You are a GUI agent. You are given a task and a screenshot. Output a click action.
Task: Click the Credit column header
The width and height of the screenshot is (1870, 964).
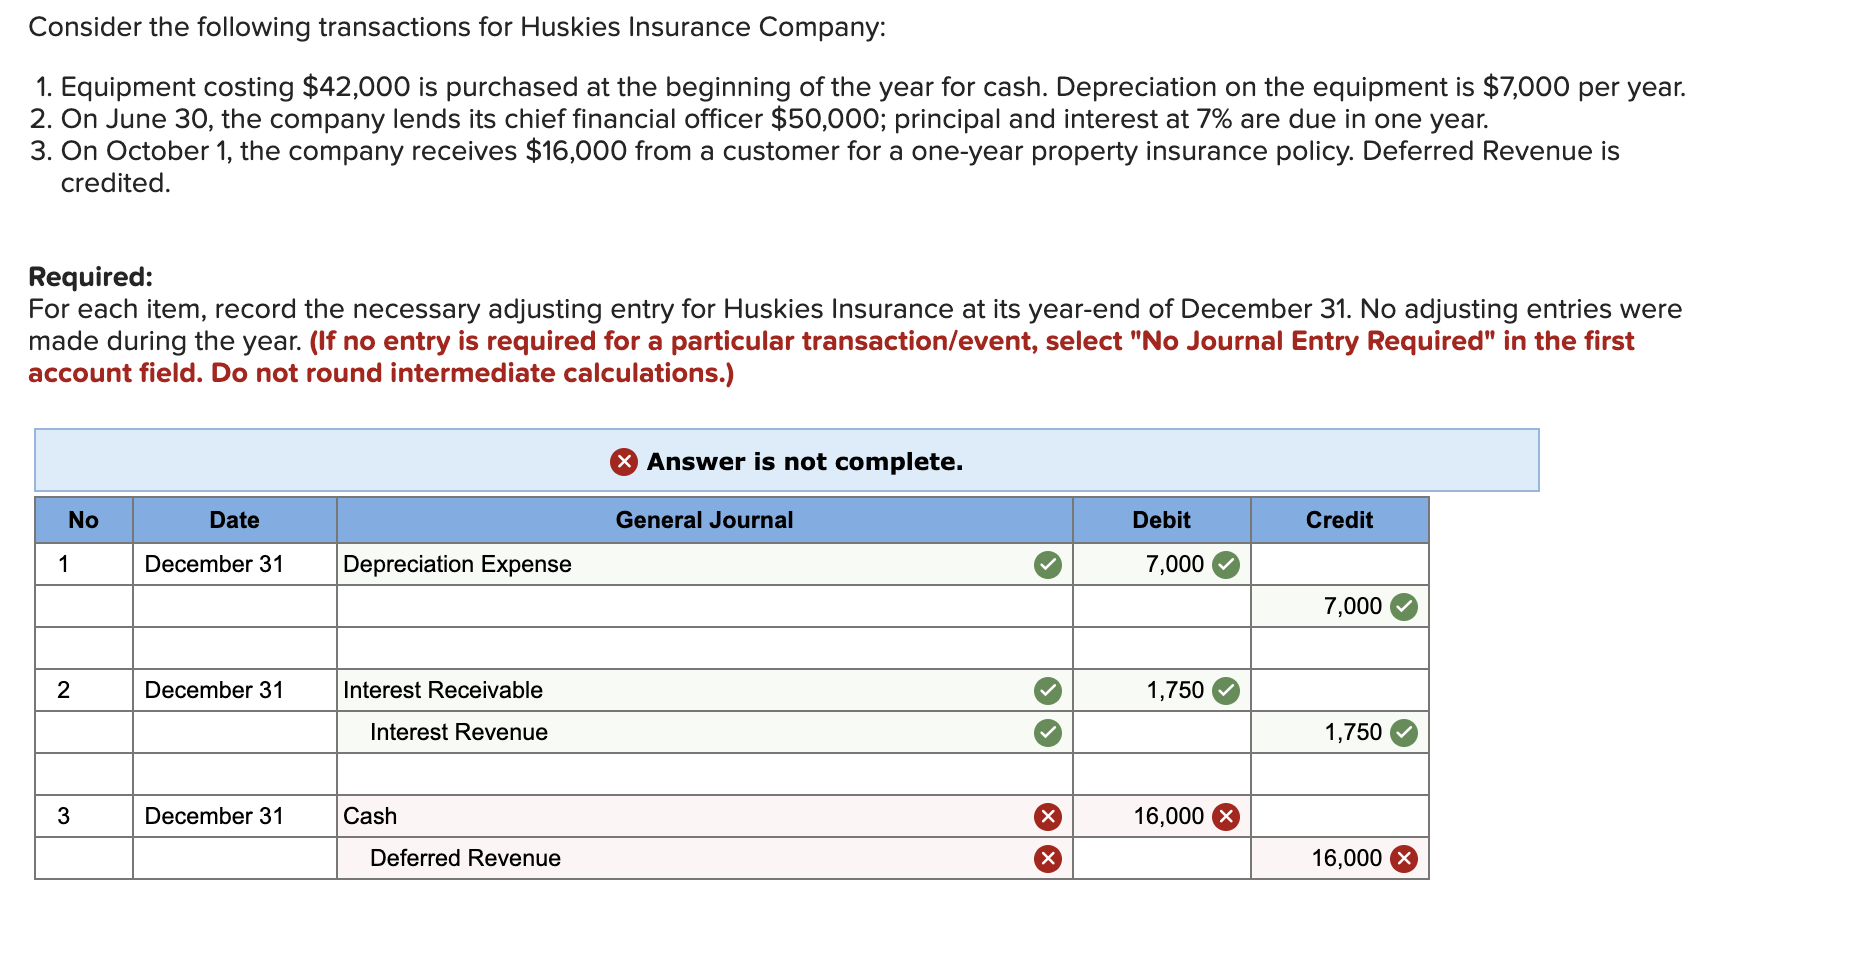click(1339, 520)
